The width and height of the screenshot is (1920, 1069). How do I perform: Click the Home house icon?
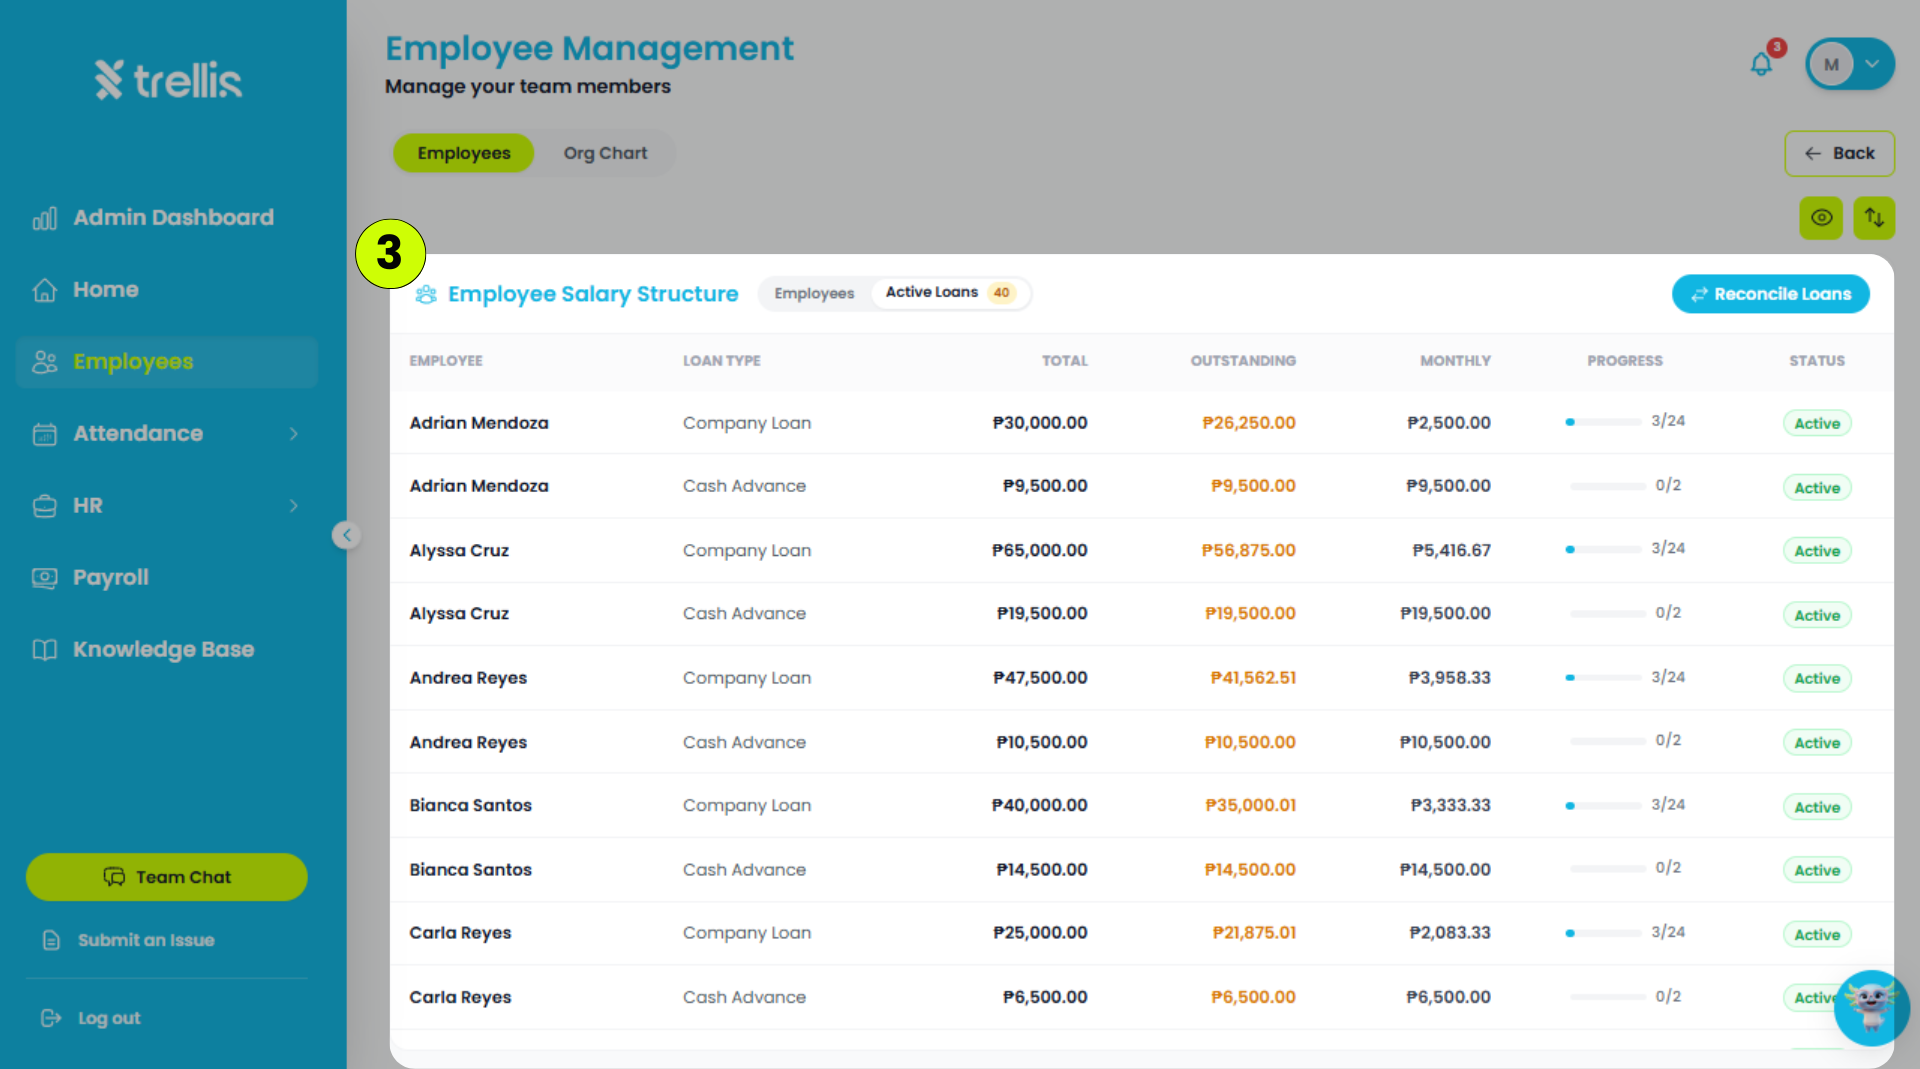(45, 290)
